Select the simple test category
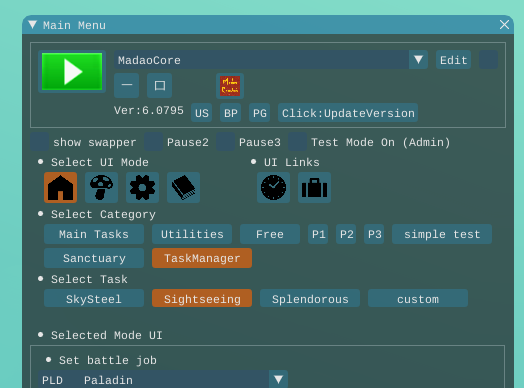The width and height of the screenshot is (524, 388). pos(442,234)
